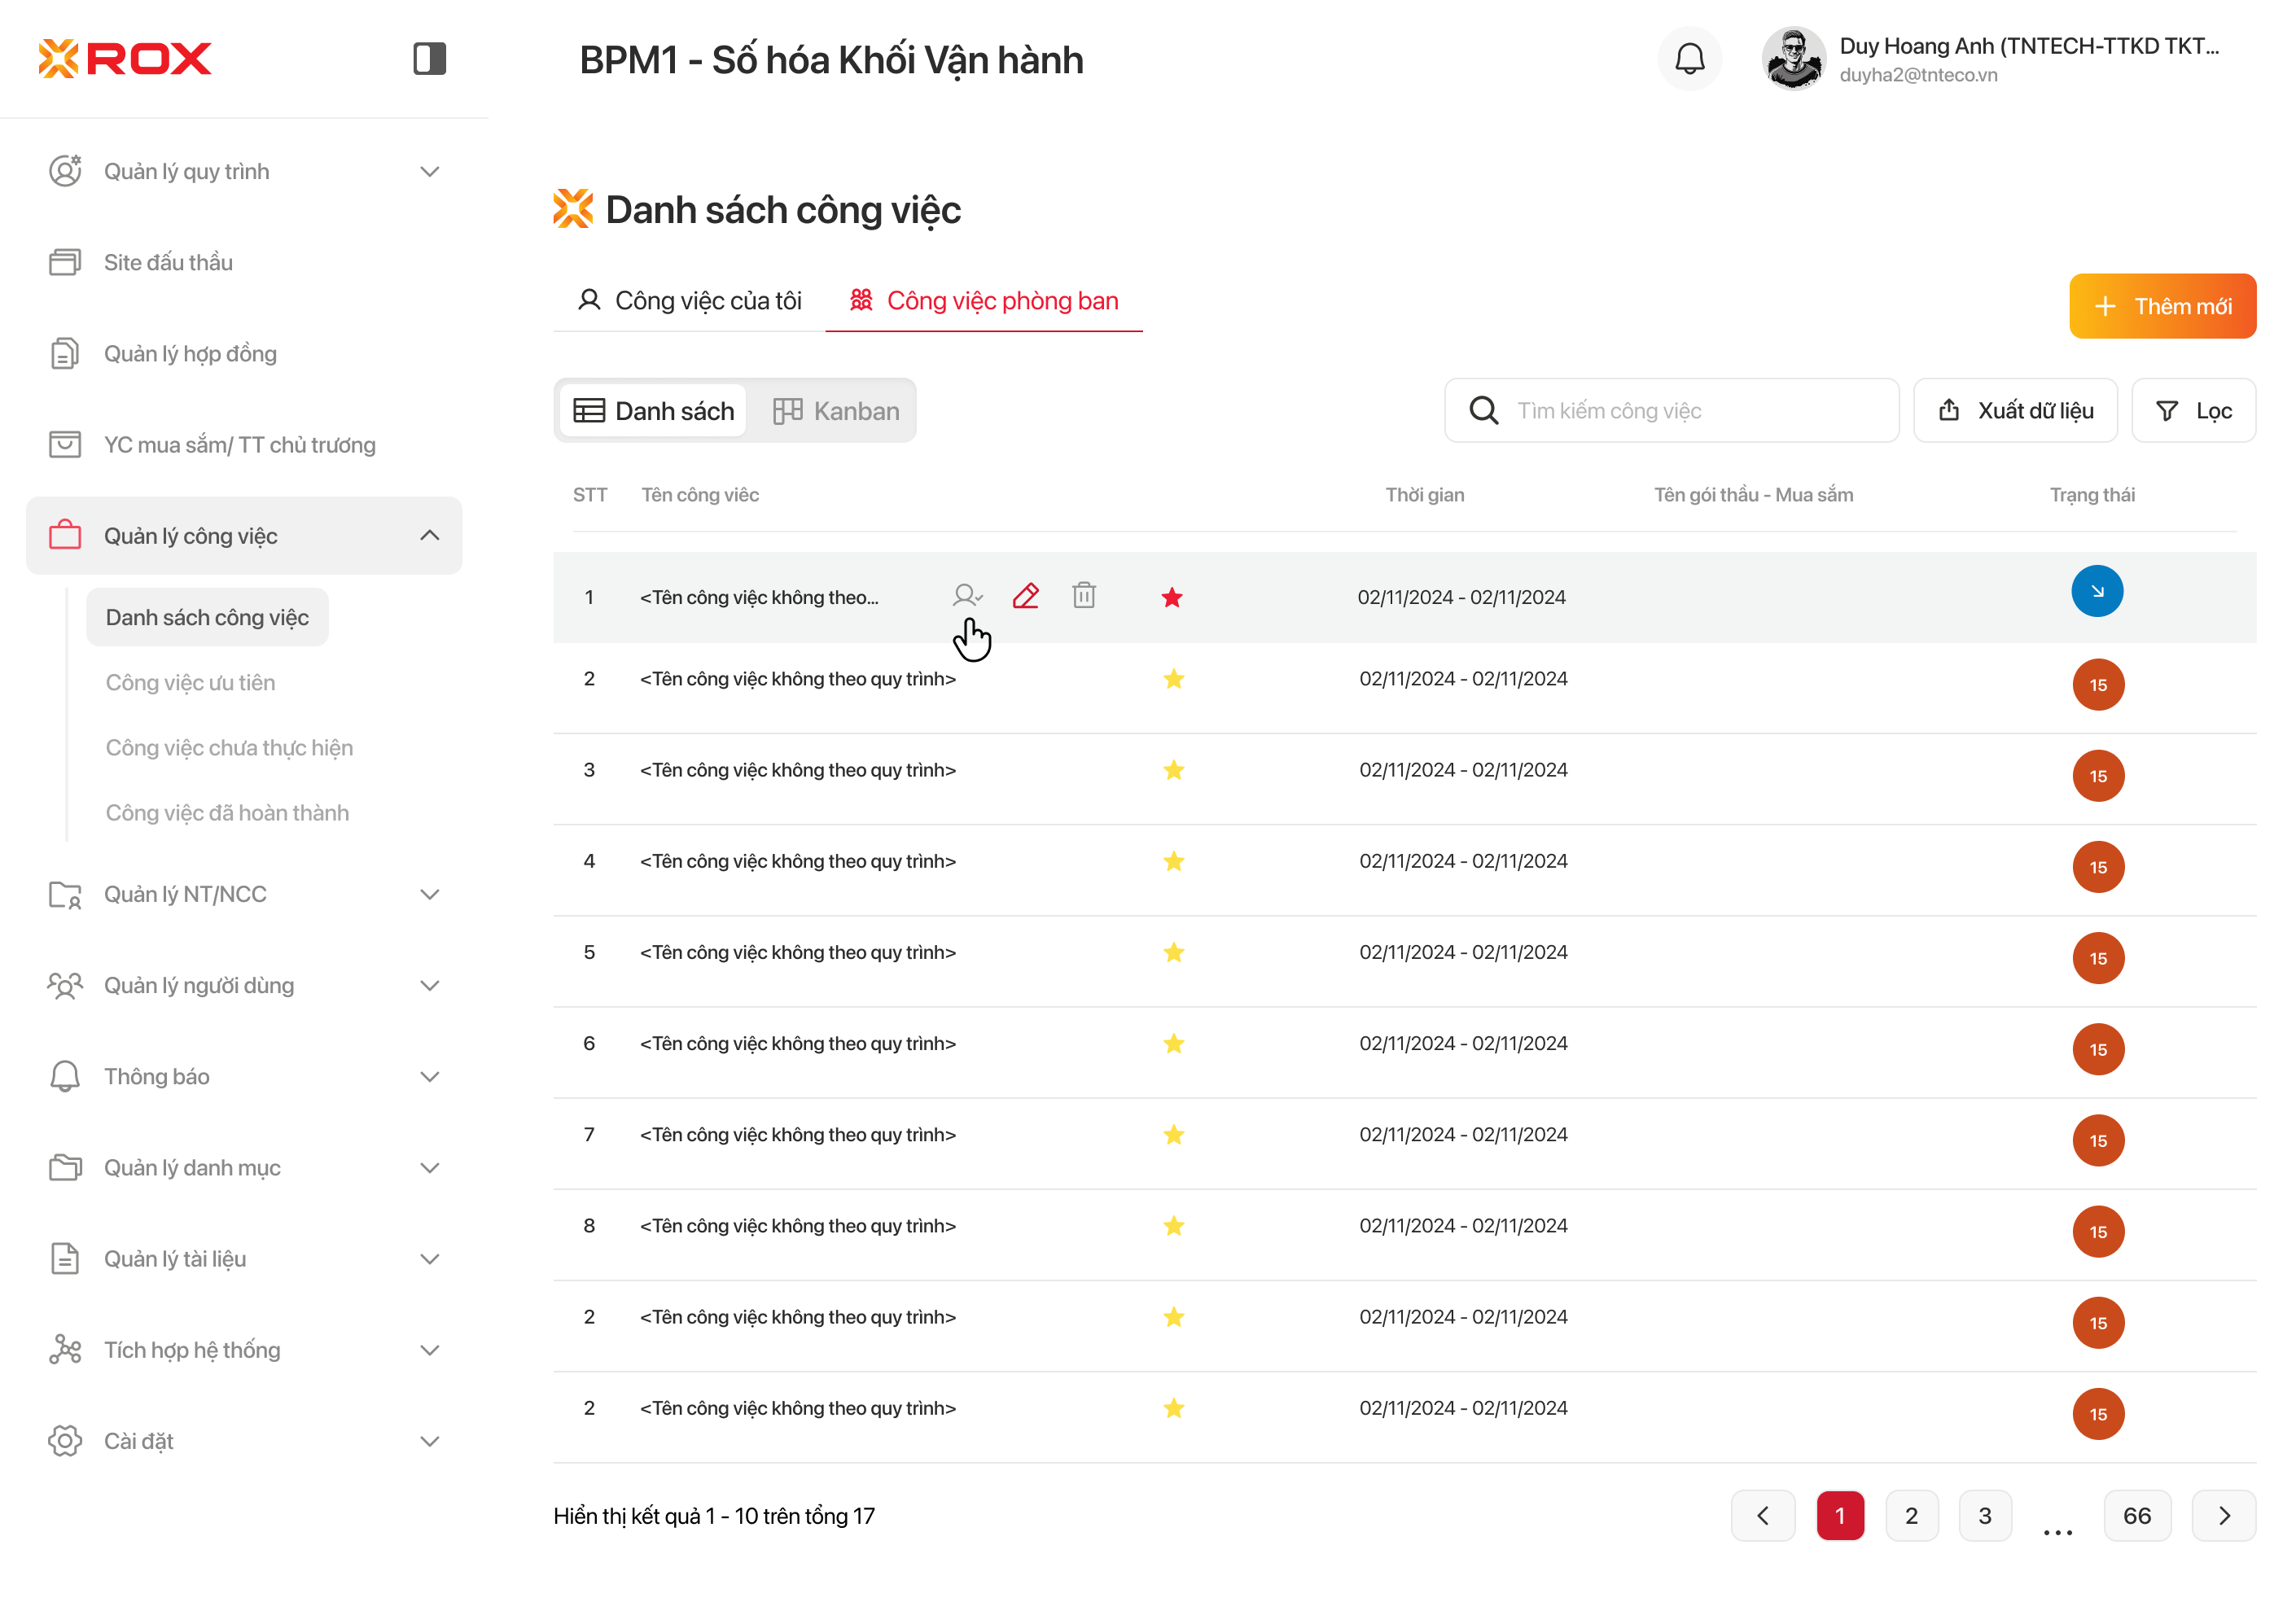Click the red edit pencil icon in row 1
The height and width of the screenshot is (1615, 2296).
tap(1025, 596)
